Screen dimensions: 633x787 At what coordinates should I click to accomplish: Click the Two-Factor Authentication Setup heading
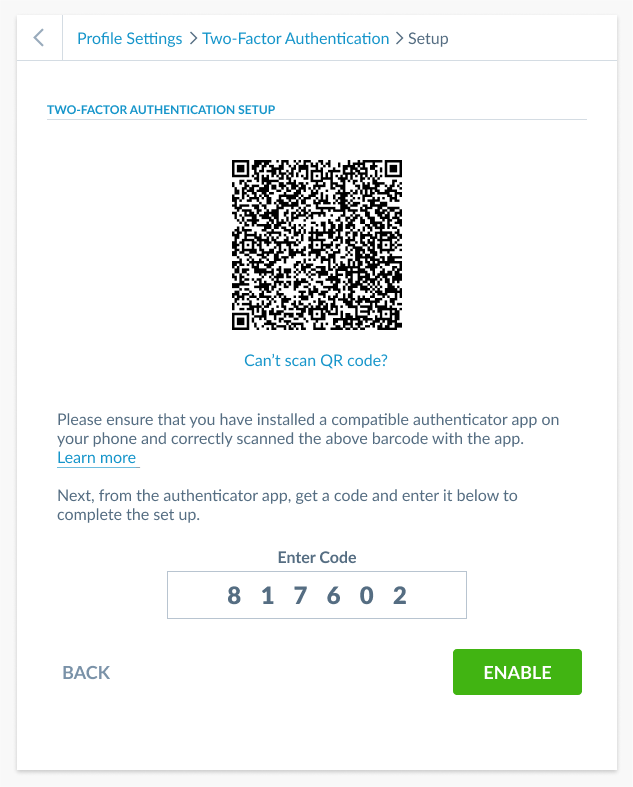[x=161, y=109]
